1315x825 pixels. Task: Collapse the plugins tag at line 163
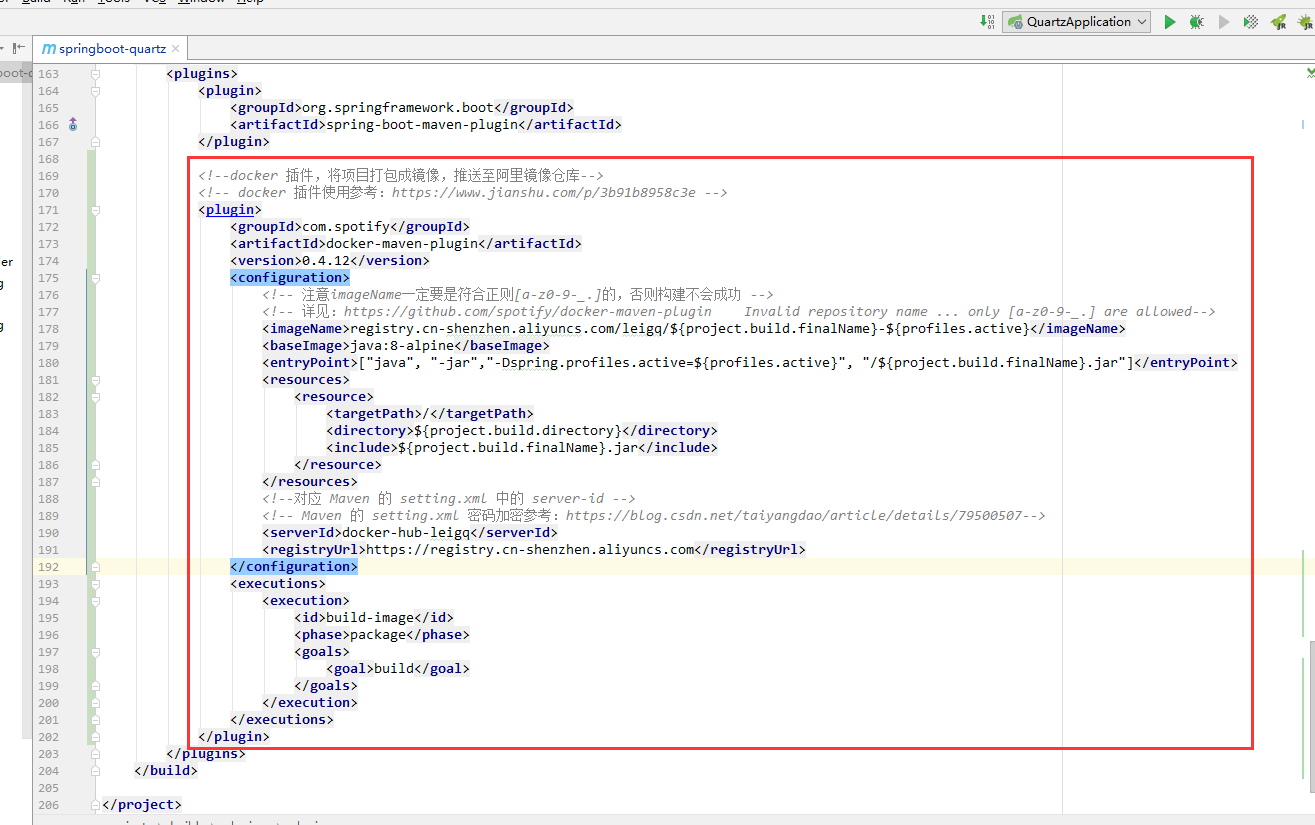click(x=96, y=74)
